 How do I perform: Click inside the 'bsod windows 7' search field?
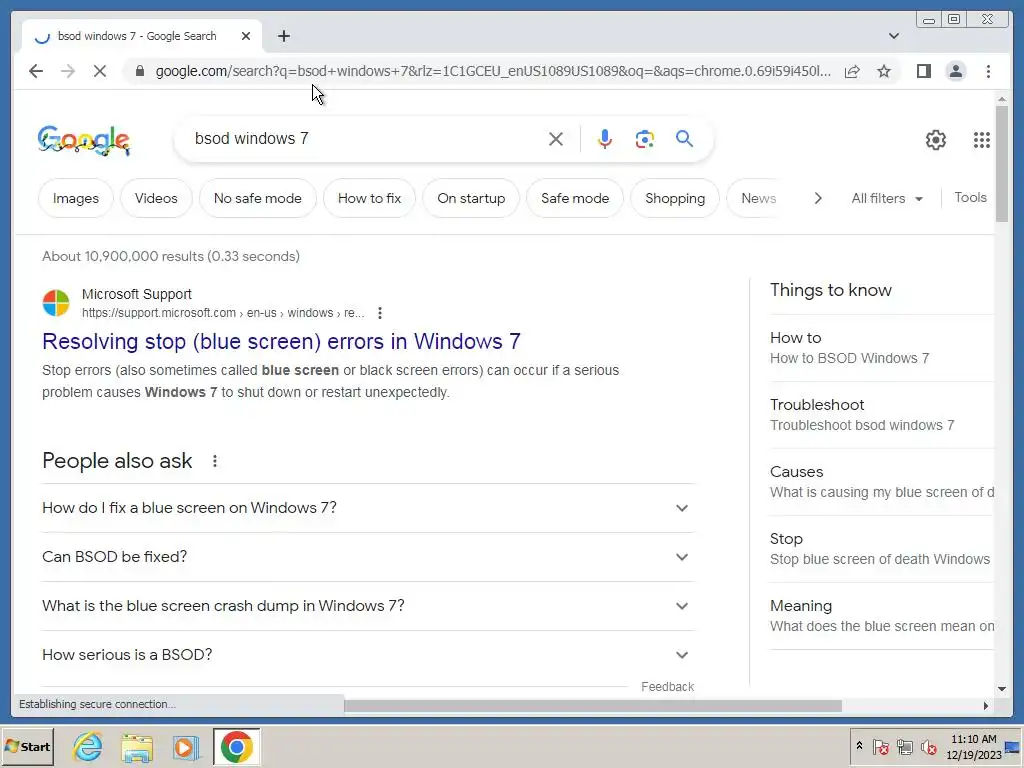tap(366, 138)
